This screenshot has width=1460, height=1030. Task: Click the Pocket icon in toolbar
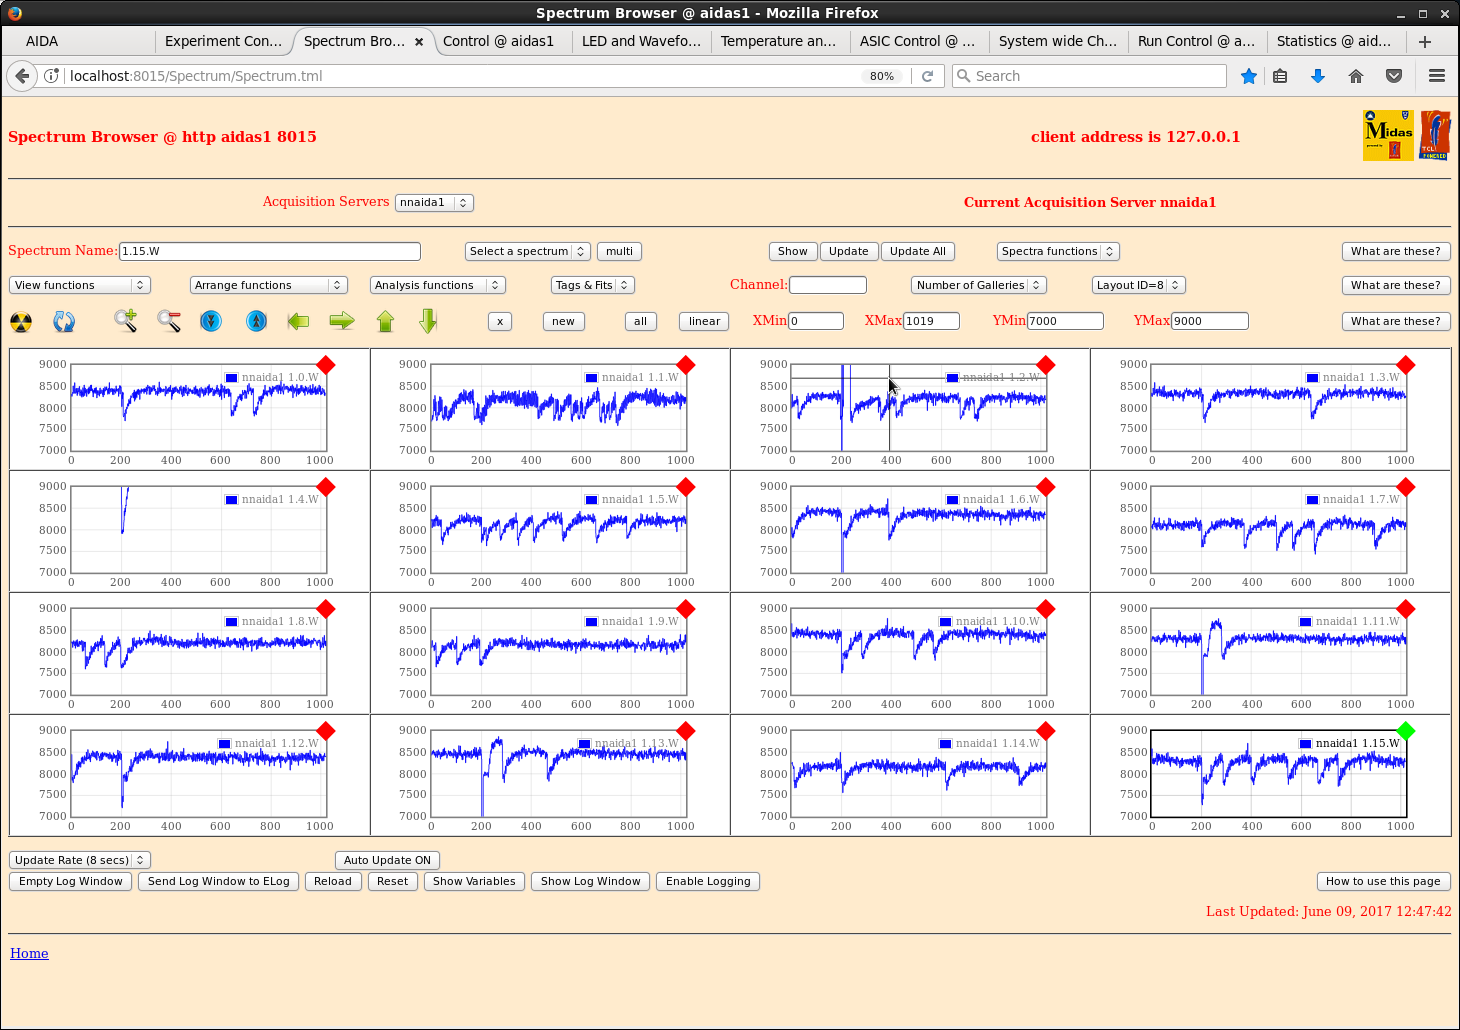[x=1394, y=76]
